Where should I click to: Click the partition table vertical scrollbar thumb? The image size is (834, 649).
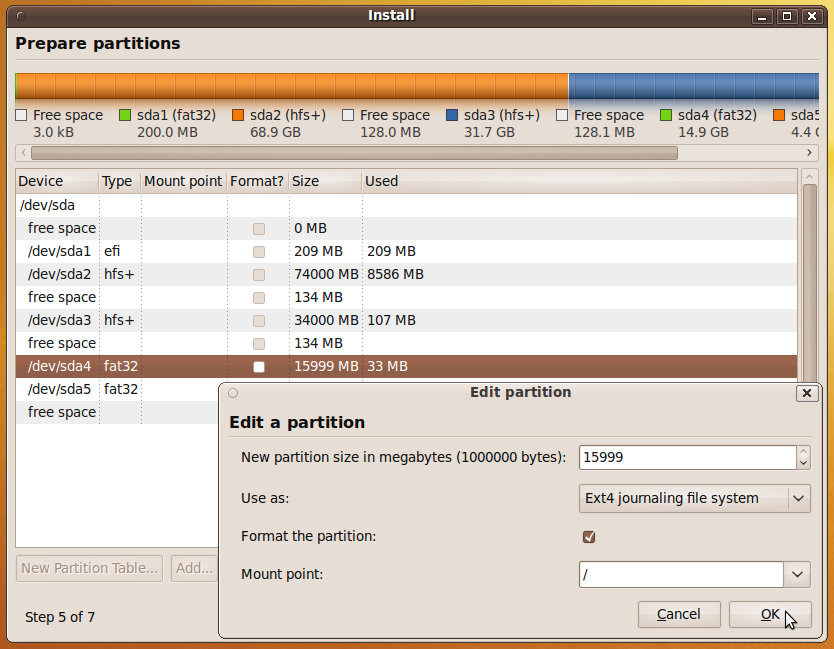810,284
